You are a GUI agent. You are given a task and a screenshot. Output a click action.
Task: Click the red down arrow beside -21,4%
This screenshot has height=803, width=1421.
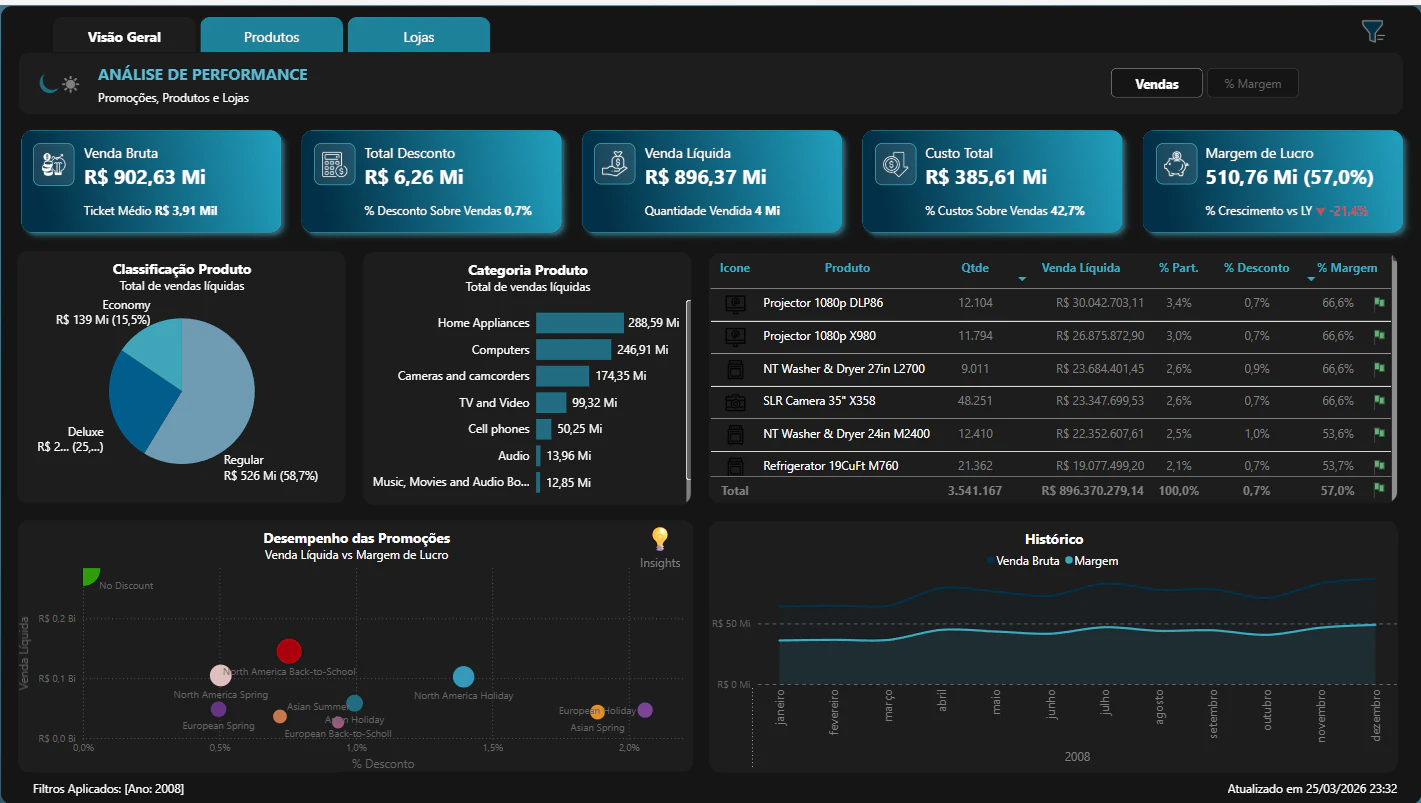click(1321, 212)
